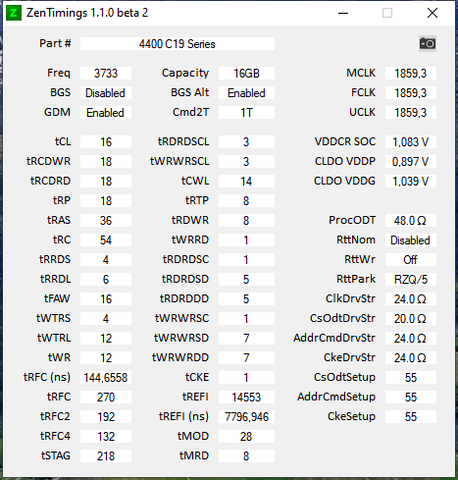Click the camera screenshot icon
This screenshot has height=480, width=458.
[x=427, y=44]
